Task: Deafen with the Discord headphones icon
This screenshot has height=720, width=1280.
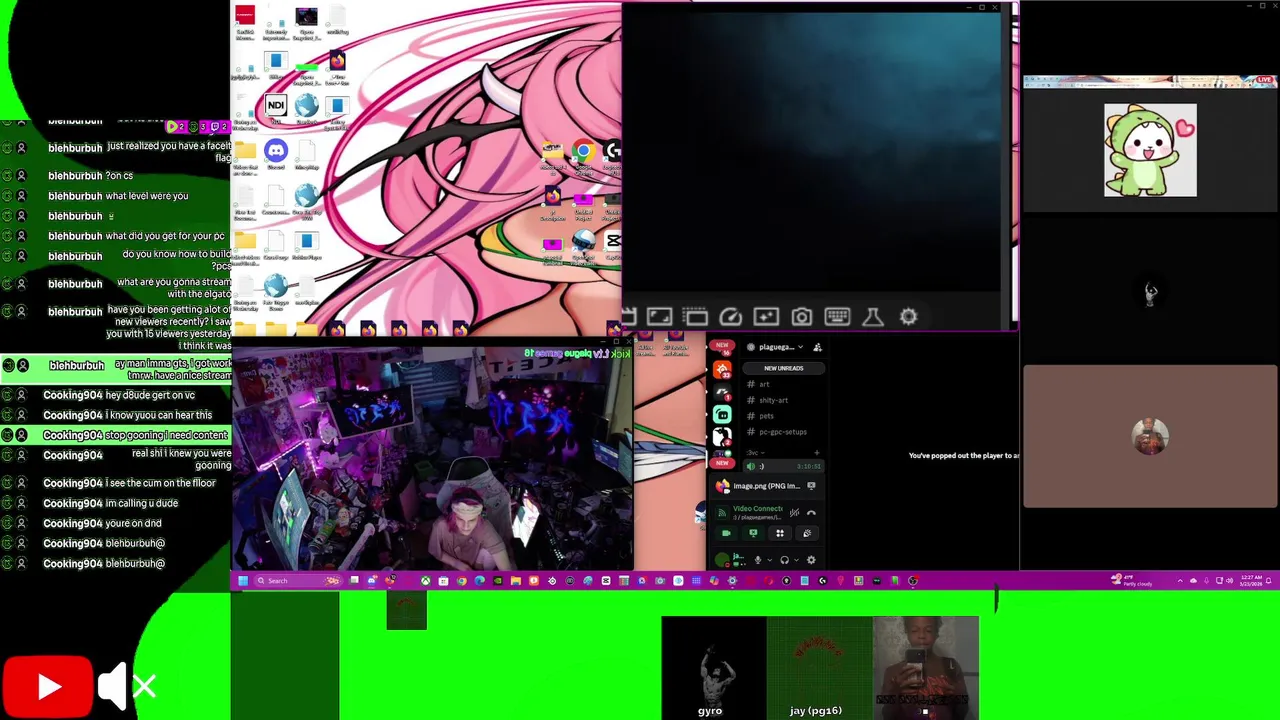Action: (785, 560)
